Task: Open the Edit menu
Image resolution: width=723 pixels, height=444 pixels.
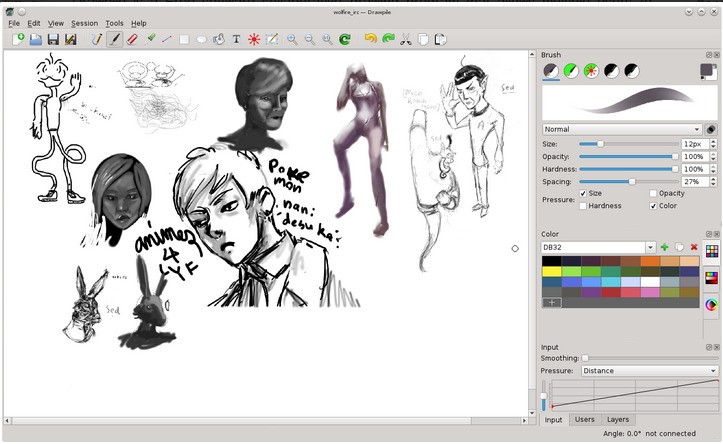Action: (x=34, y=23)
